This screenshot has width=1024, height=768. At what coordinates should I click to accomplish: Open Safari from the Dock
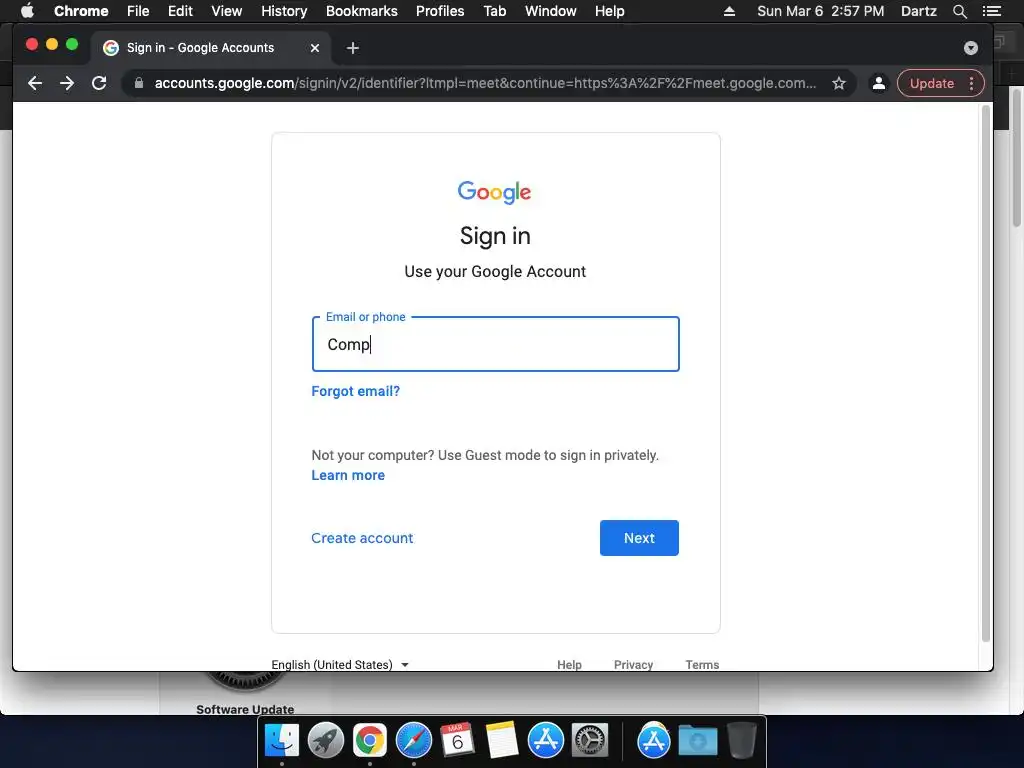(413, 740)
